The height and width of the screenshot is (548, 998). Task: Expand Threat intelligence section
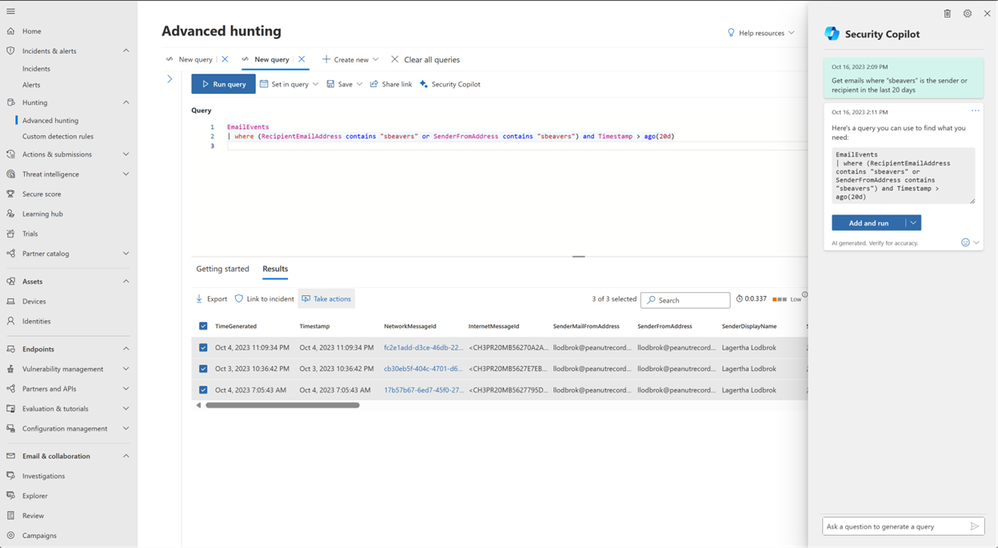tap(126, 174)
